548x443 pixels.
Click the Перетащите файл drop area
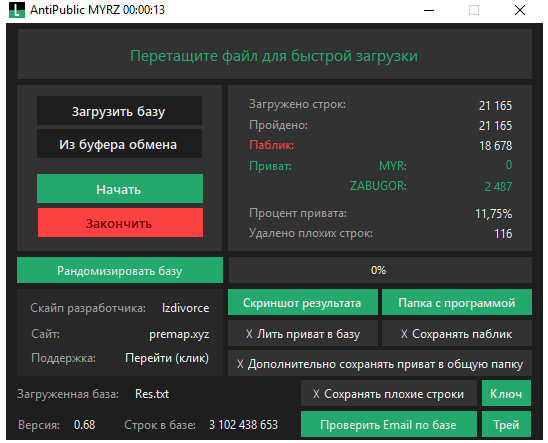click(x=275, y=54)
